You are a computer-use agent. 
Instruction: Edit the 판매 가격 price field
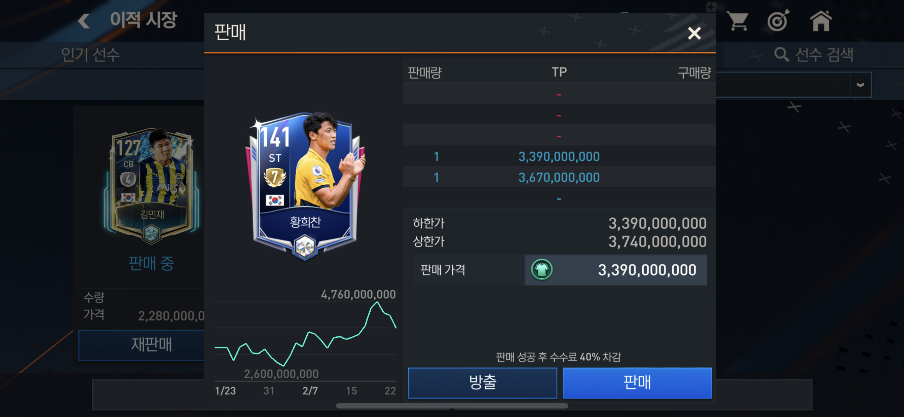point(616,269)
